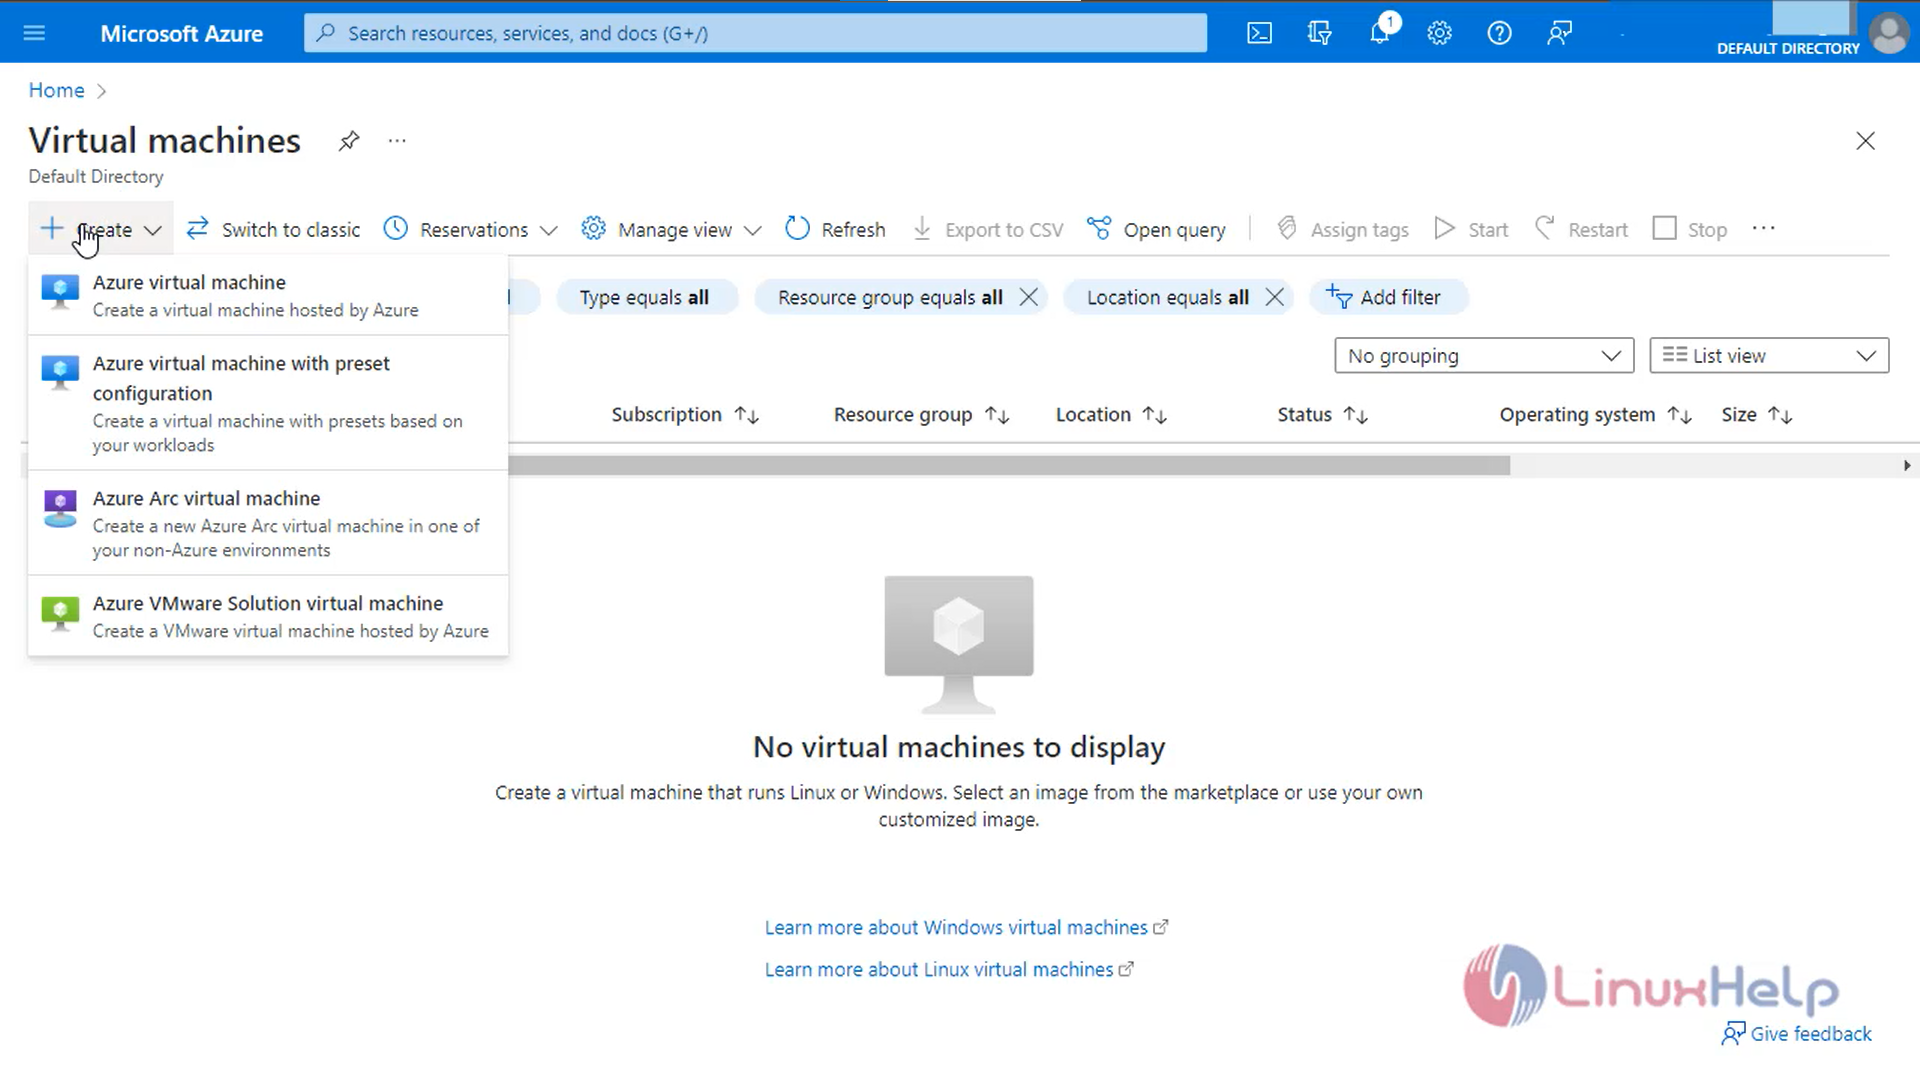Open portal settings gear
Viewport: 1920px width, 1080px height.
pyautogui.click(x=1439, y=33)
